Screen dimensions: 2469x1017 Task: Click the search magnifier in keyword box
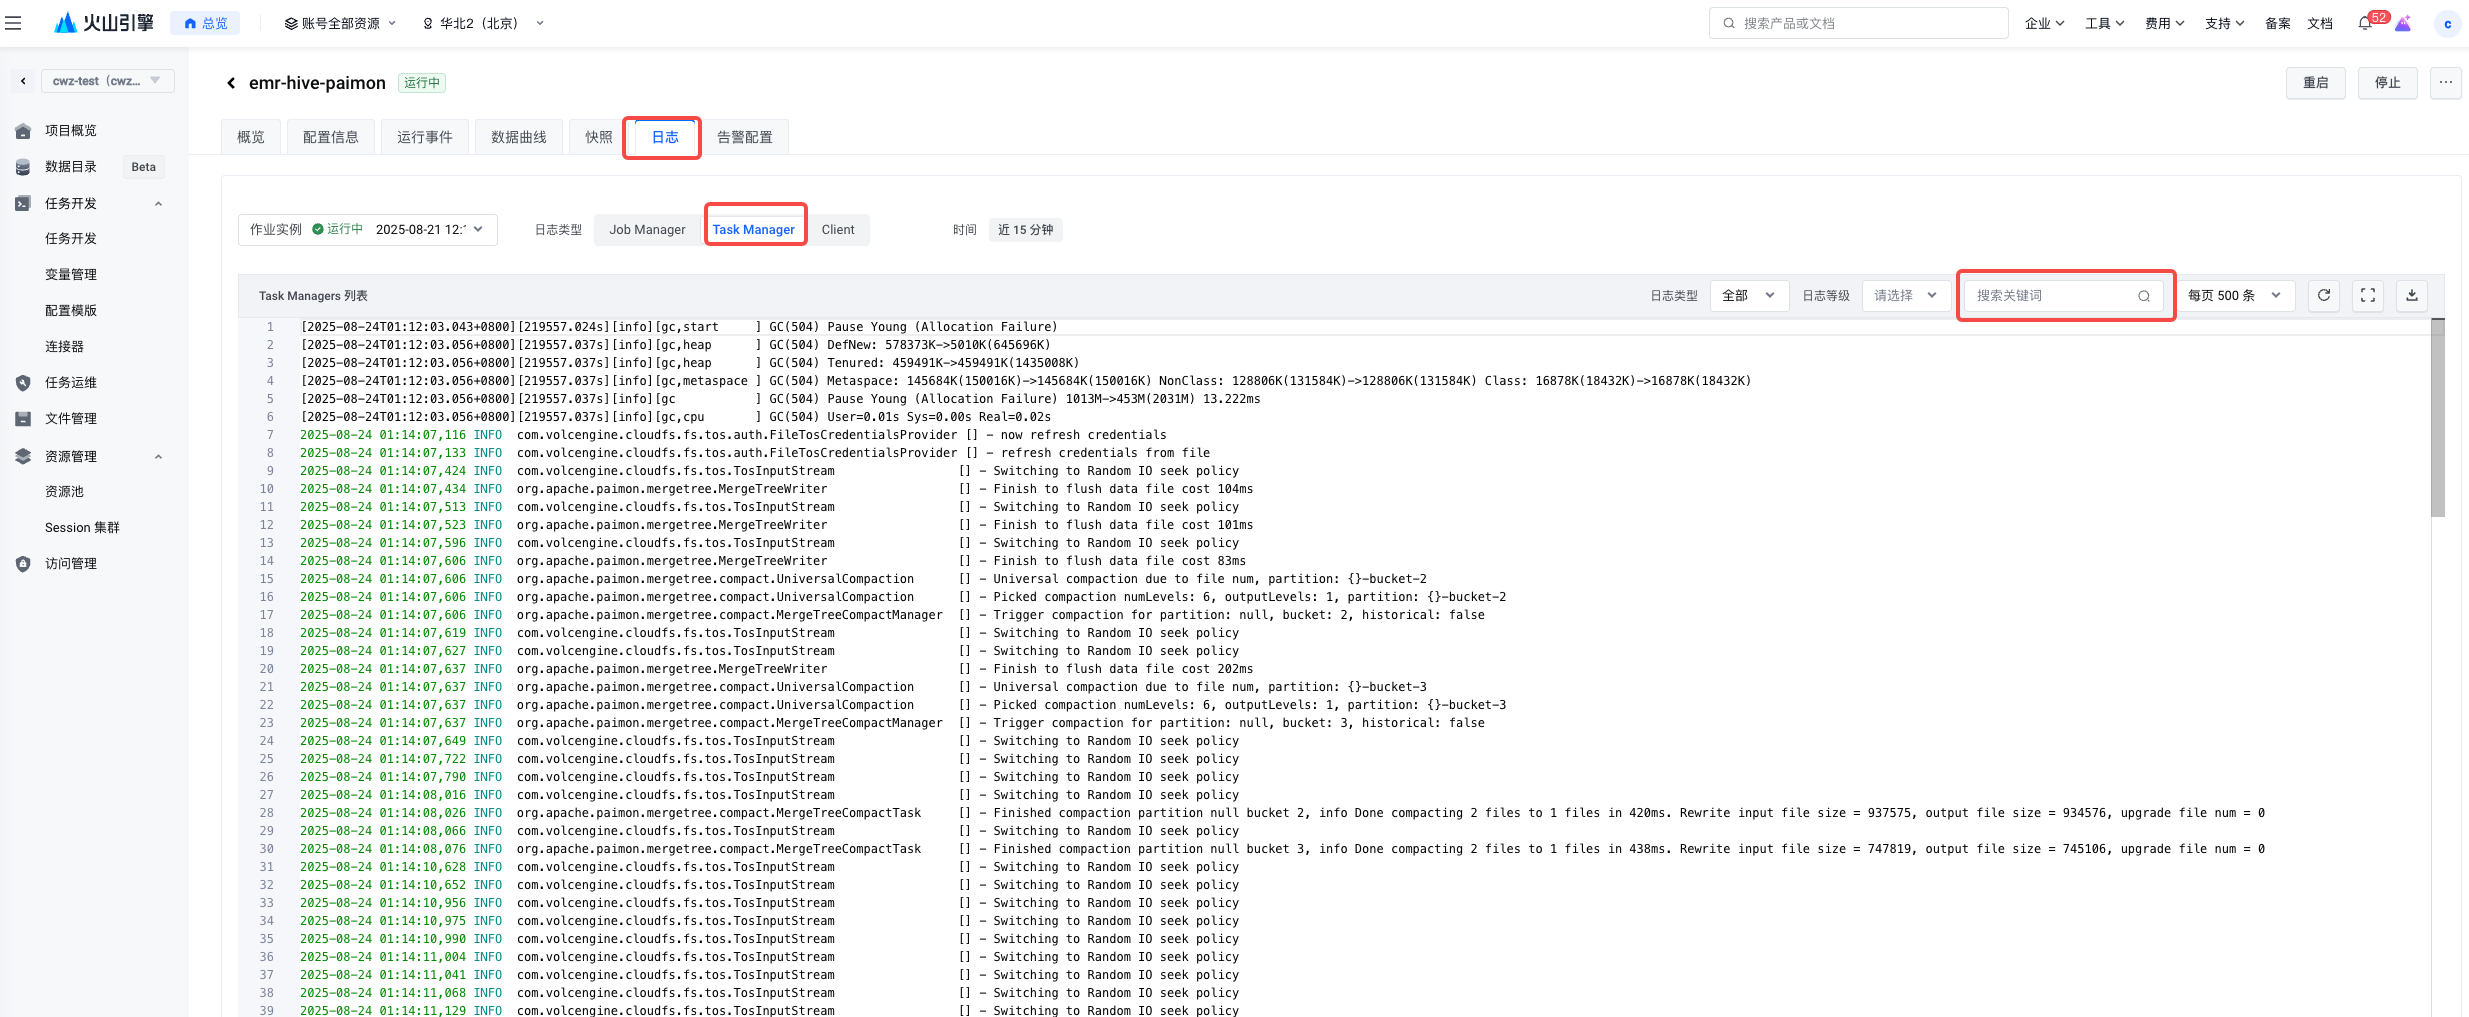2143,296
